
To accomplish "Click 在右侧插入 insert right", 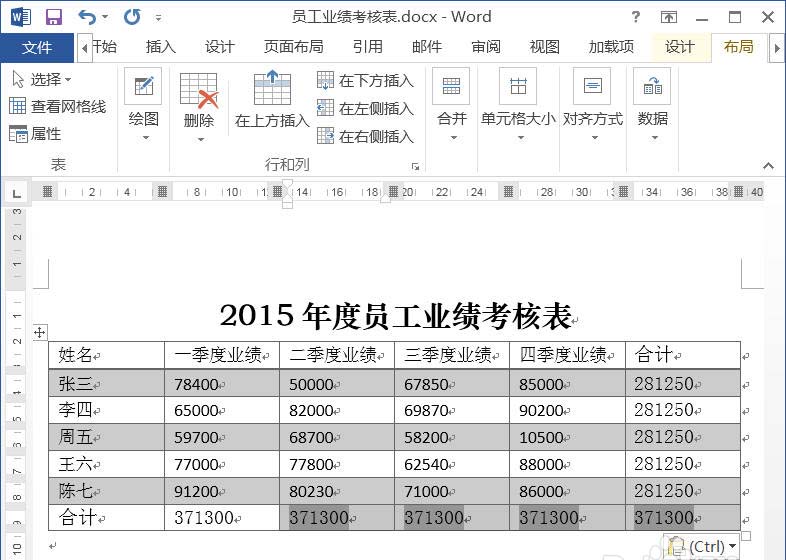I will pos(365,136).
